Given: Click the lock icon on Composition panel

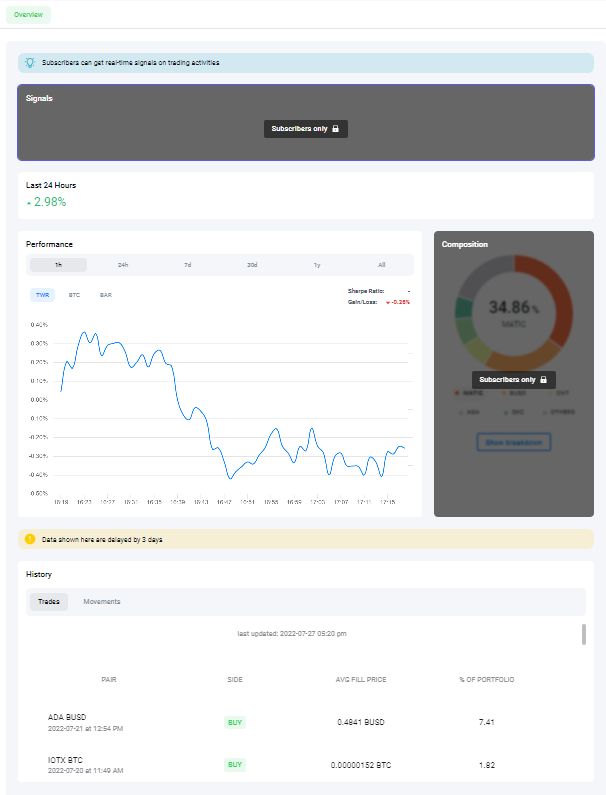Looking at the screenshot, I should [544, 380].
